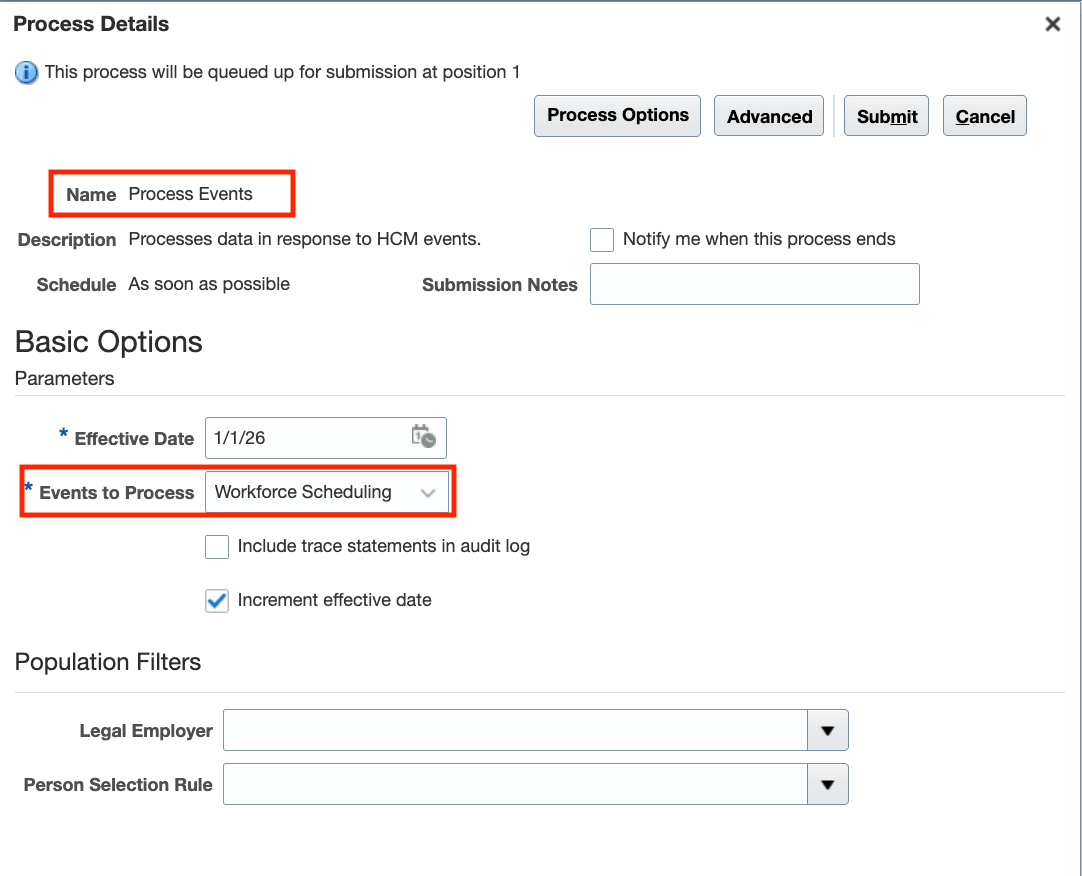The image size is (1082, 876).
Task: Cancel the process submission
Action: pyautogui.click(x=984, y=115)
